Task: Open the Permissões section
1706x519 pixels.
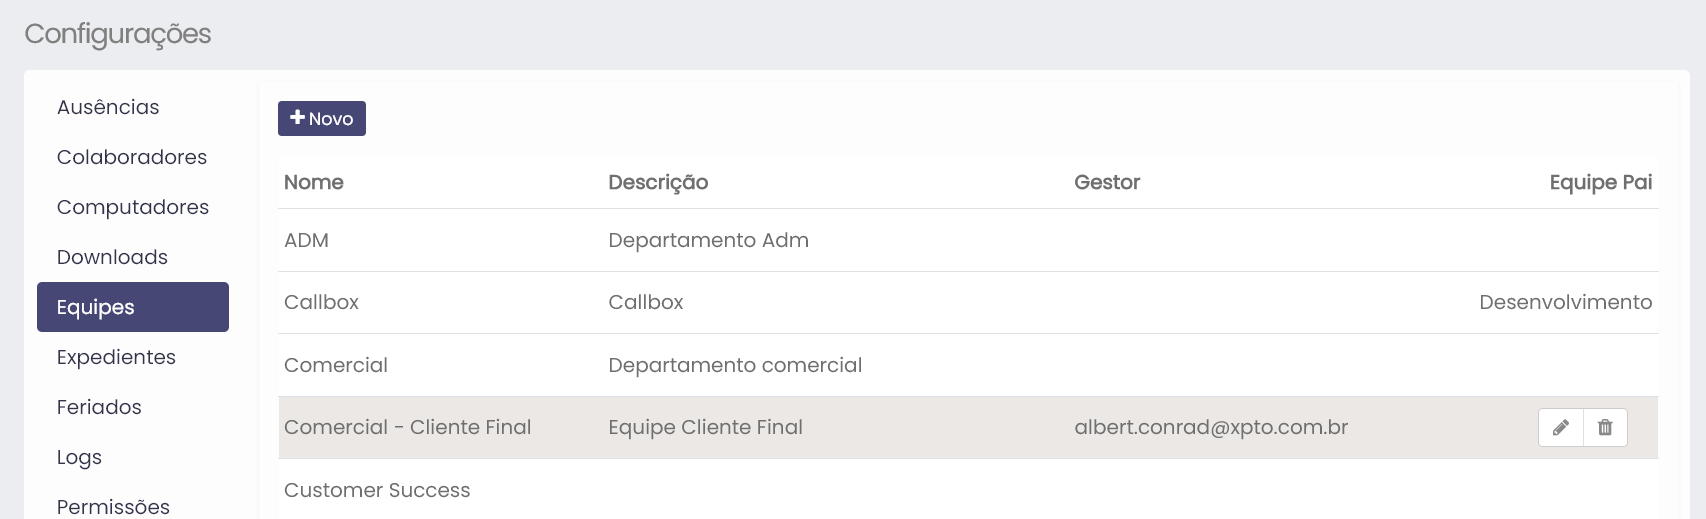Action: pyautogui.click(x=113, y=506)
